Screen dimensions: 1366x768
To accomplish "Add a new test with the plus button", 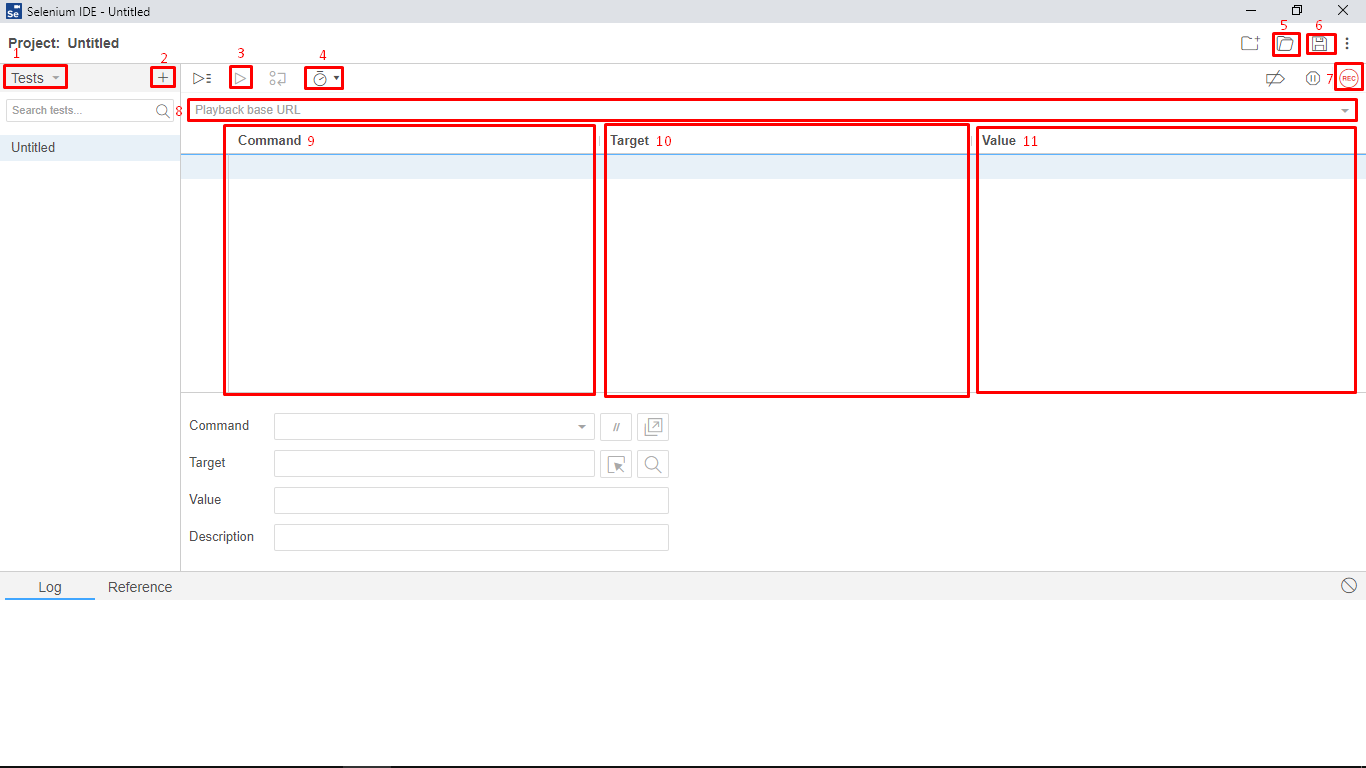I will [162, 77].
